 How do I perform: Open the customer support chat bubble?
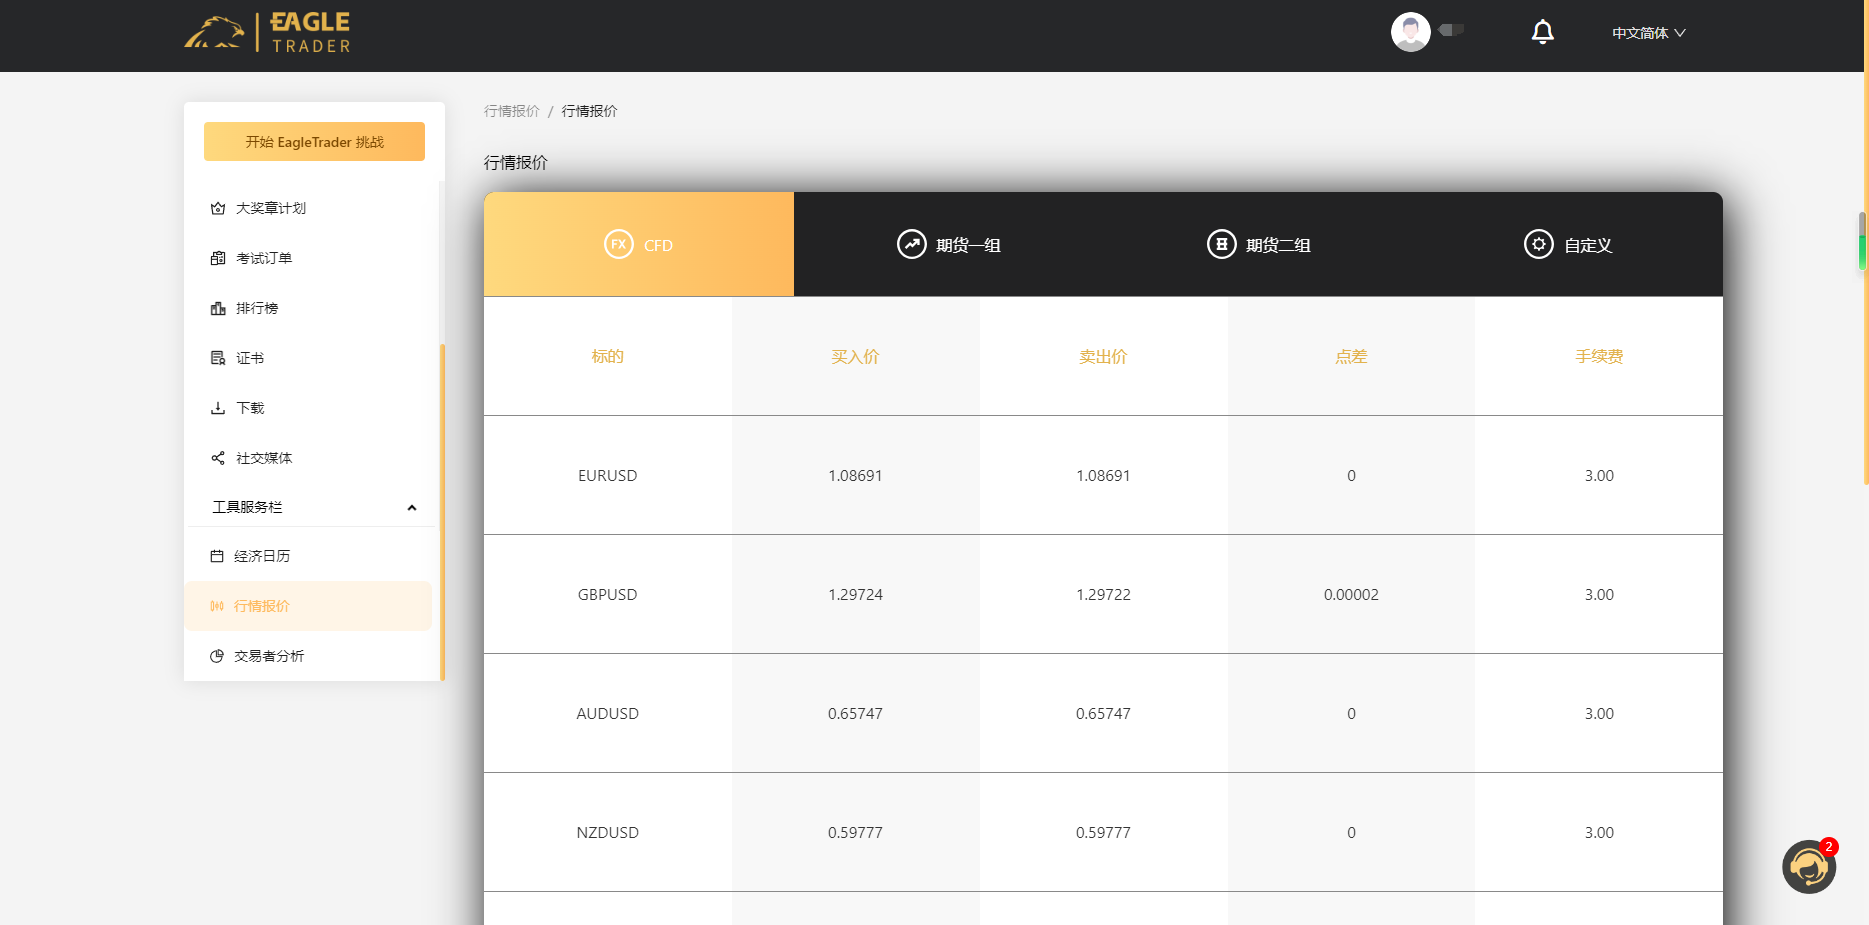tap(1809, 866)
